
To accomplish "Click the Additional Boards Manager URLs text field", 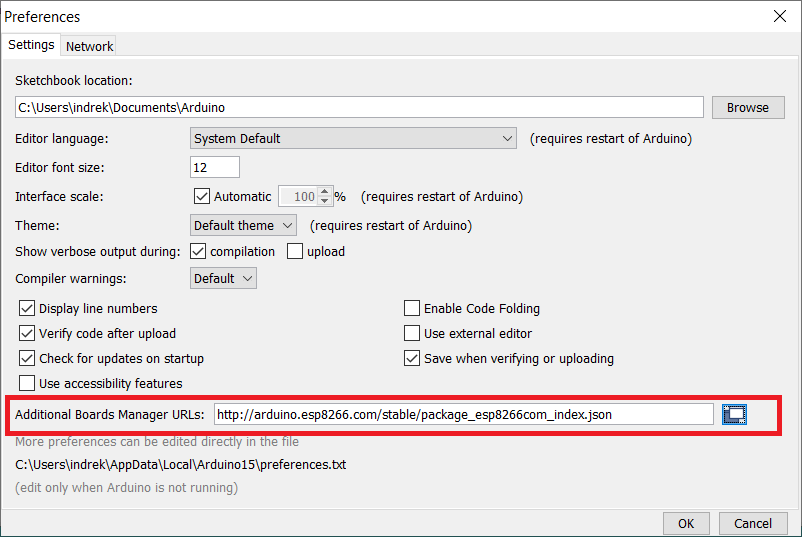I will [x=464, y=414].
